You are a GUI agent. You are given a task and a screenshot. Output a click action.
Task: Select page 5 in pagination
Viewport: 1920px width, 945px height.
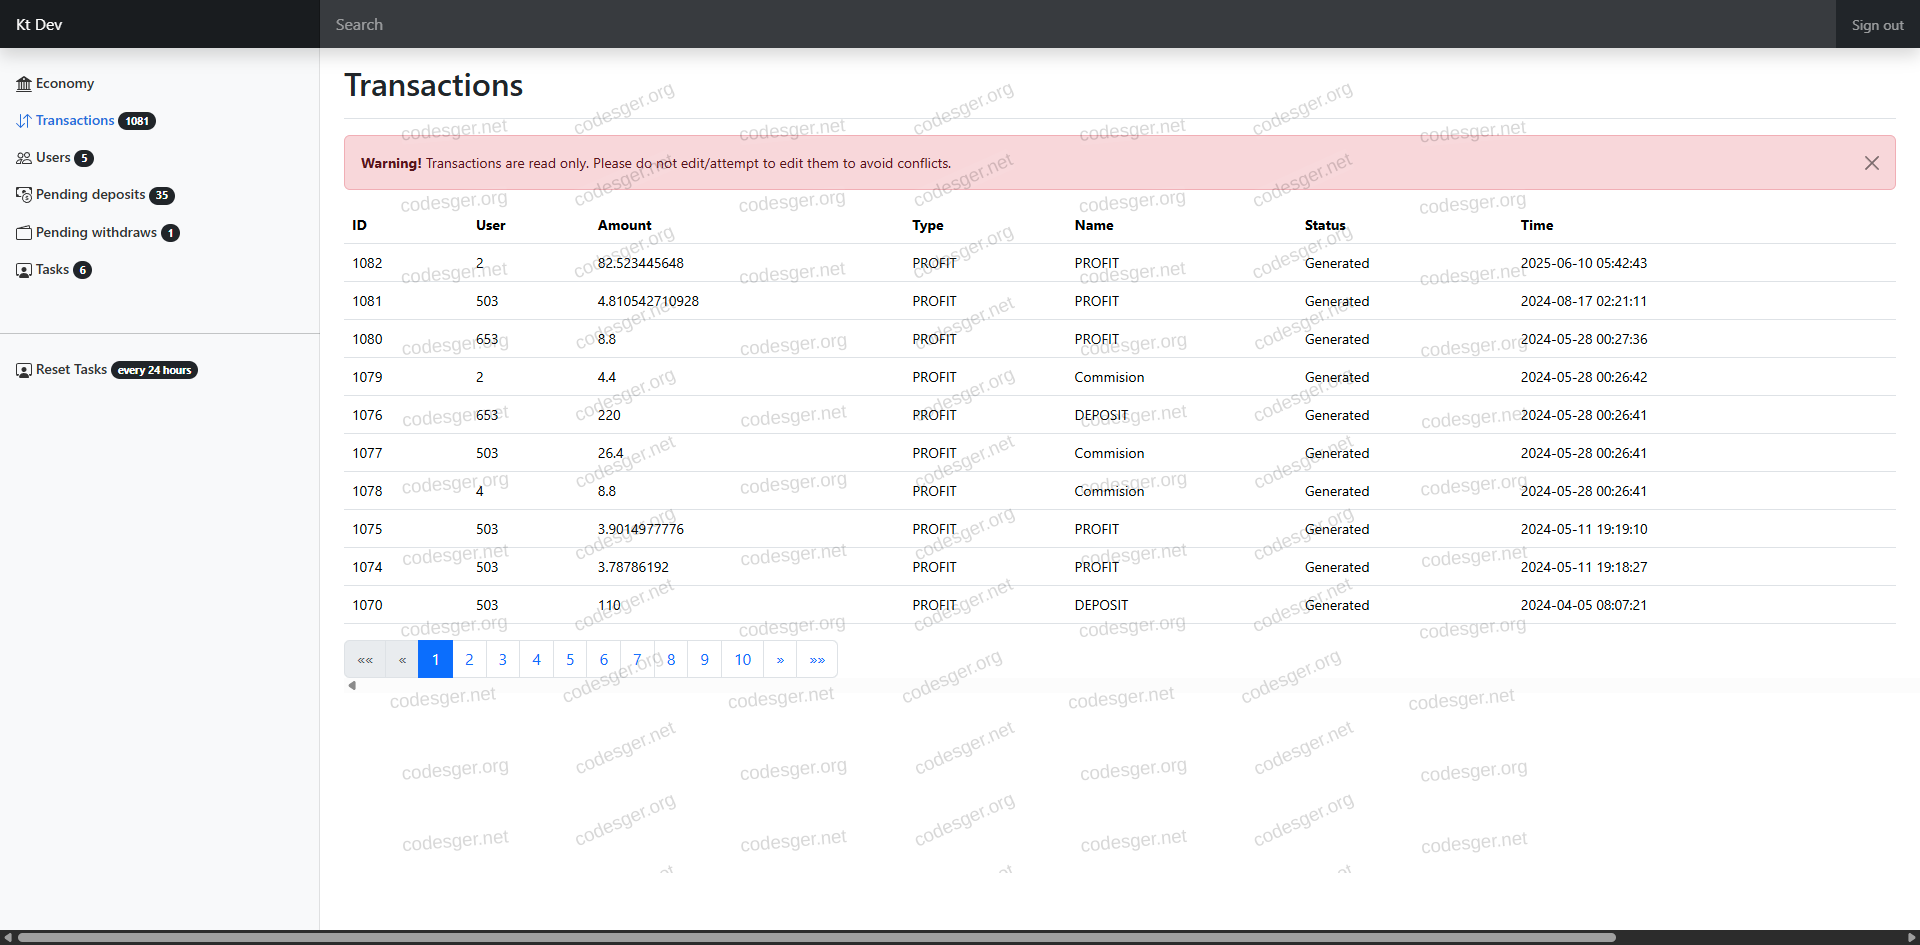[x=570, y=660]
